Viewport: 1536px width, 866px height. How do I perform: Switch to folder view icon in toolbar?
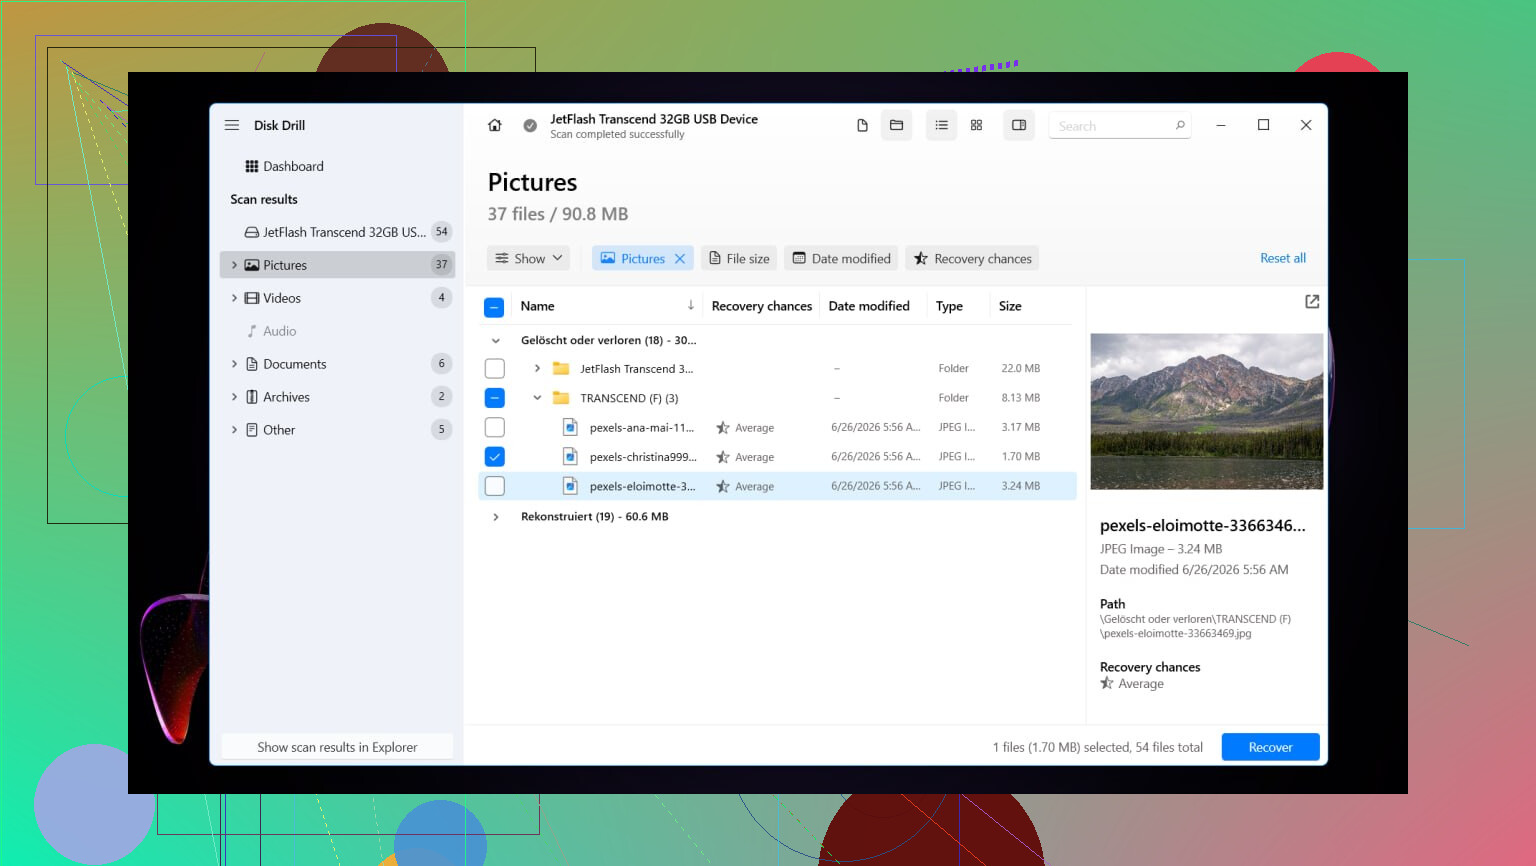pos(896,125)
